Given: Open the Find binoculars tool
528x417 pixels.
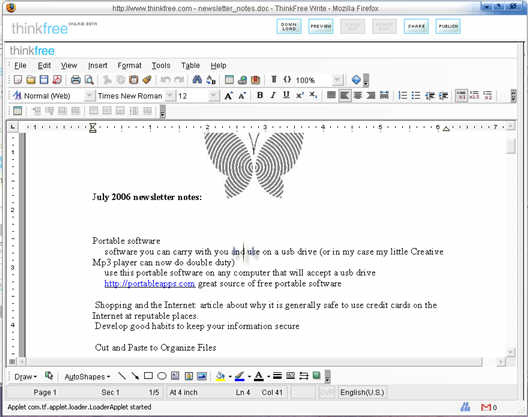Looking at the screenshot, I should 197,80.
